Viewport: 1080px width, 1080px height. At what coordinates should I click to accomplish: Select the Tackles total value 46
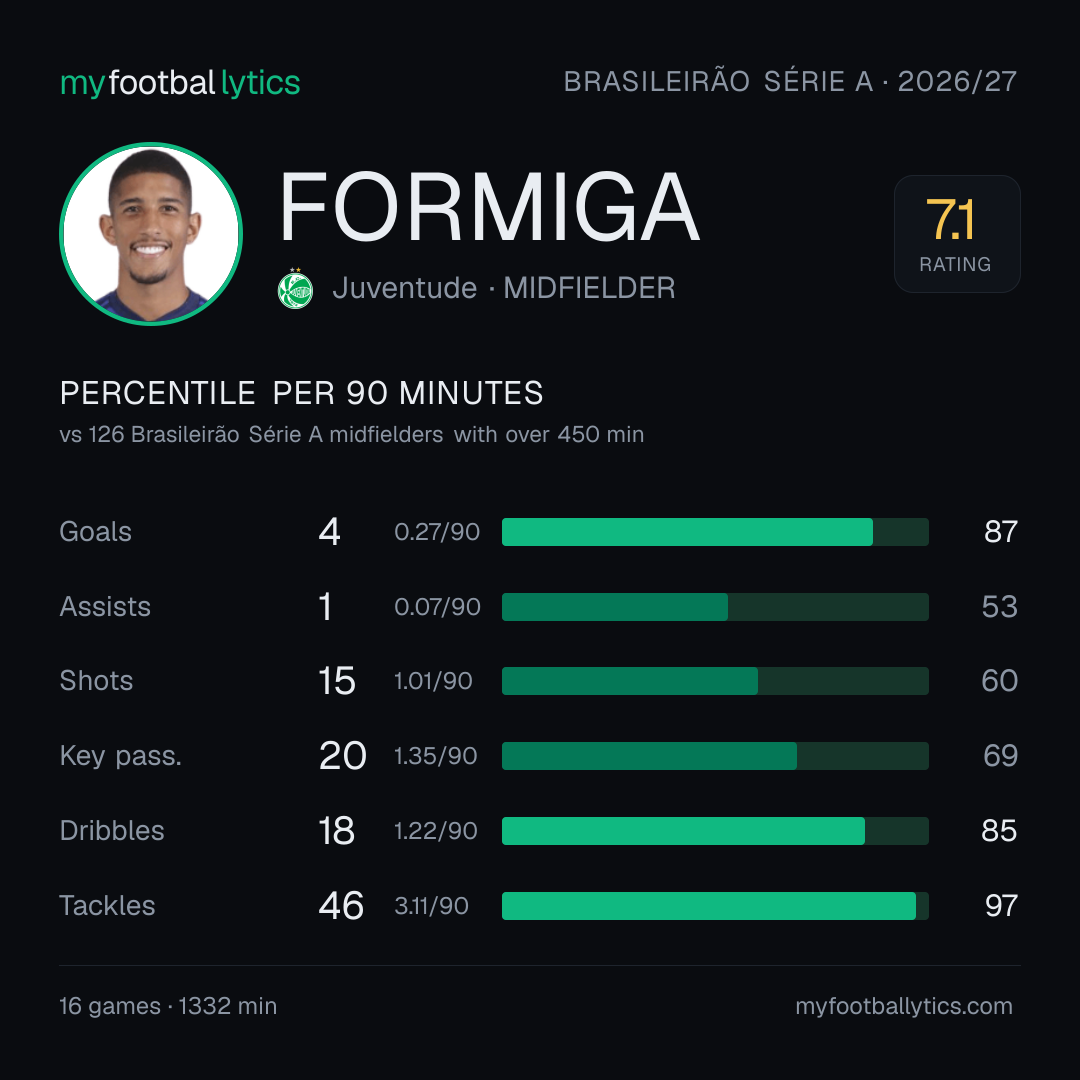pos(341,906)
